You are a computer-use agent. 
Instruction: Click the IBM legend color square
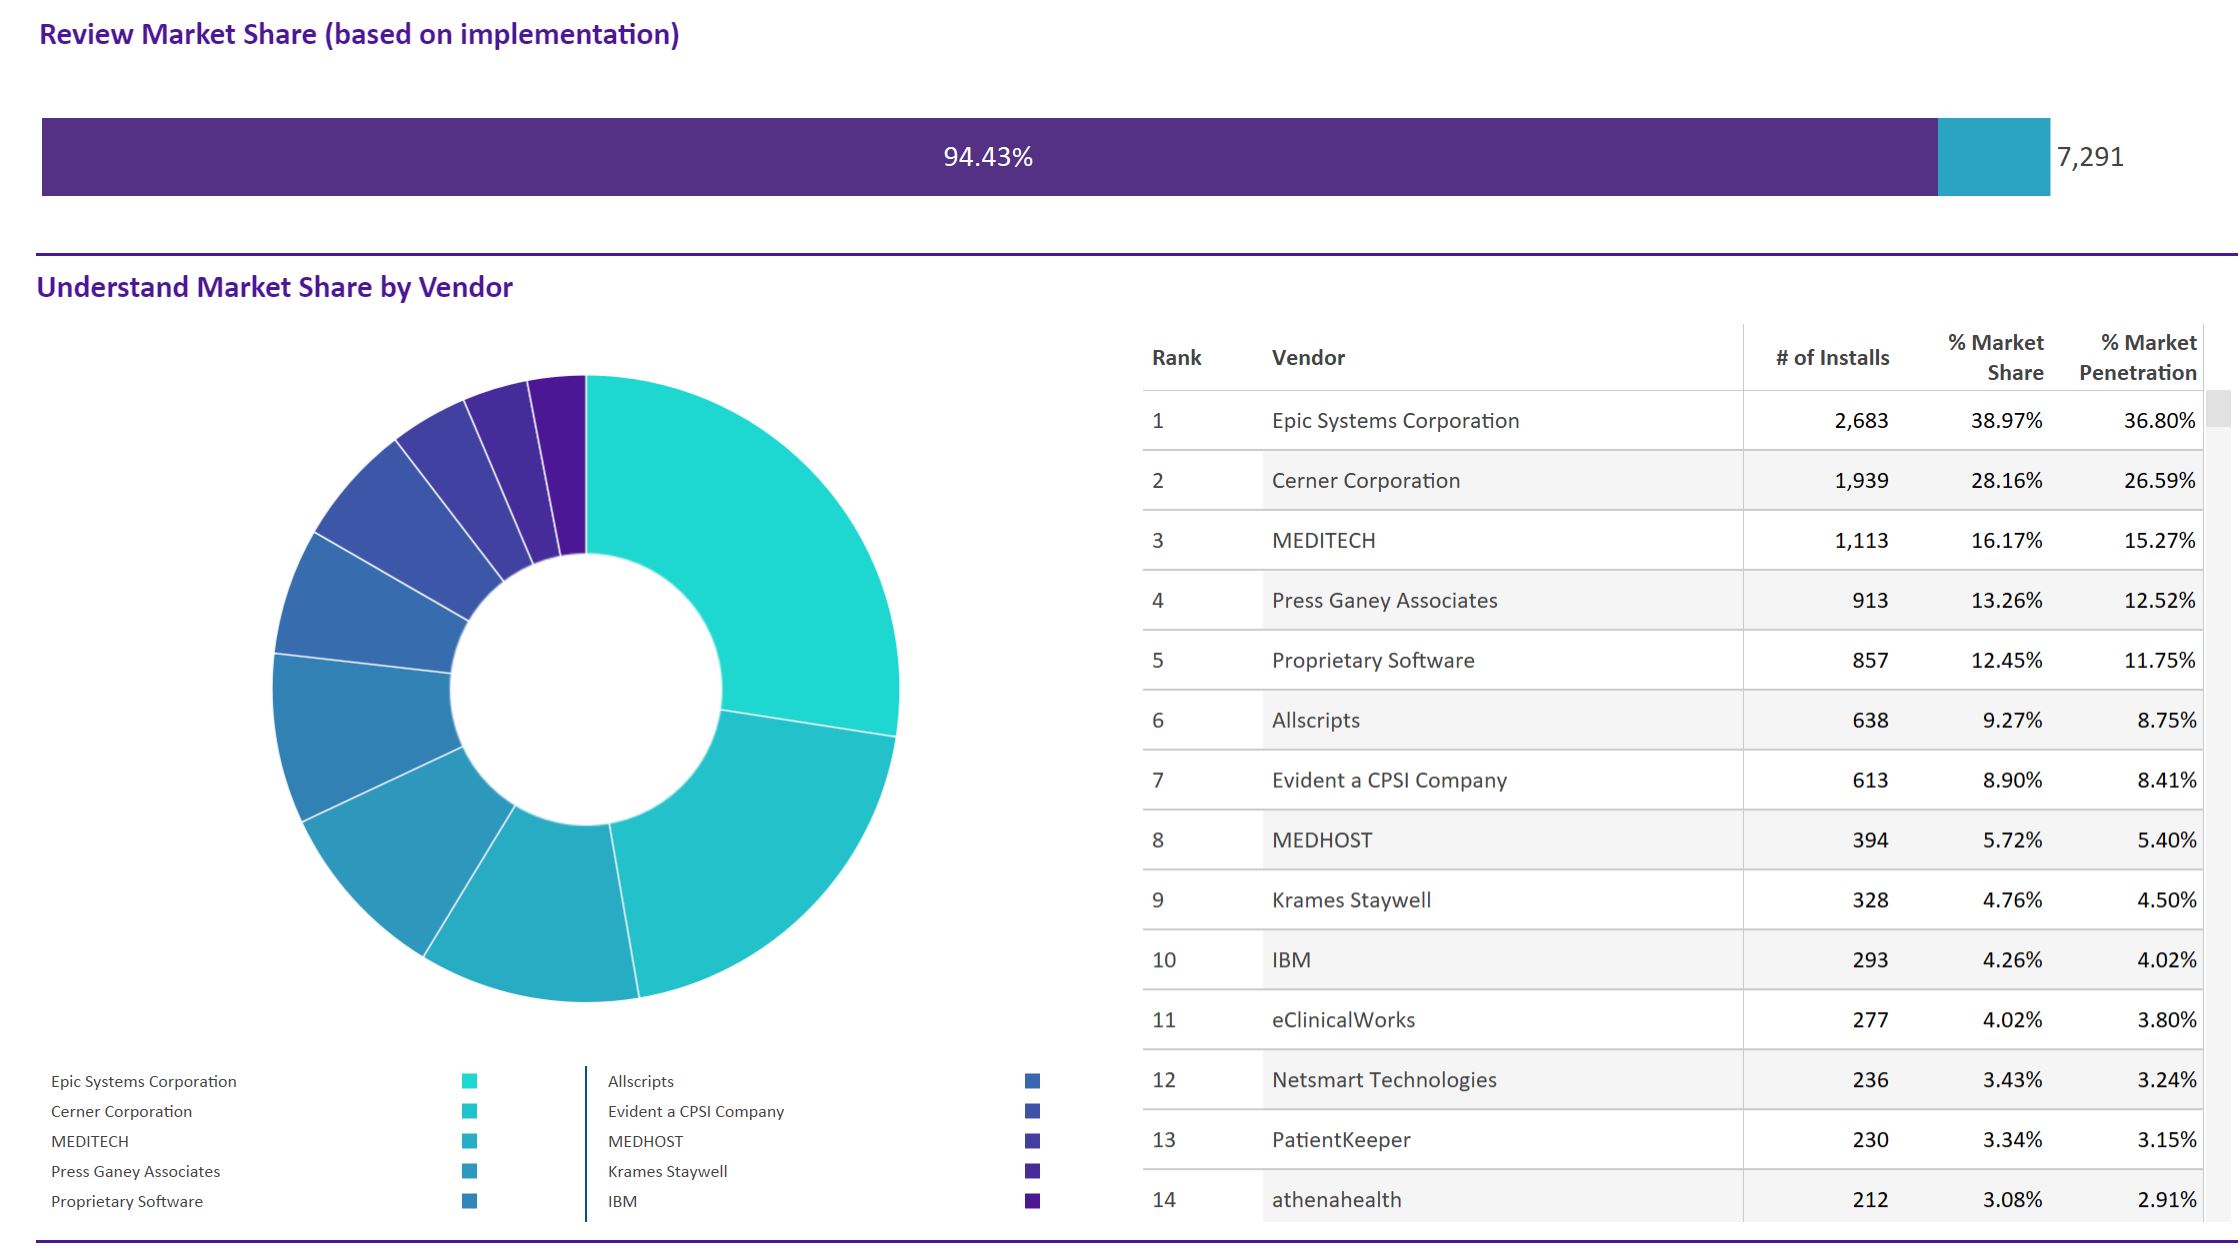(x=1032, y=1201)
